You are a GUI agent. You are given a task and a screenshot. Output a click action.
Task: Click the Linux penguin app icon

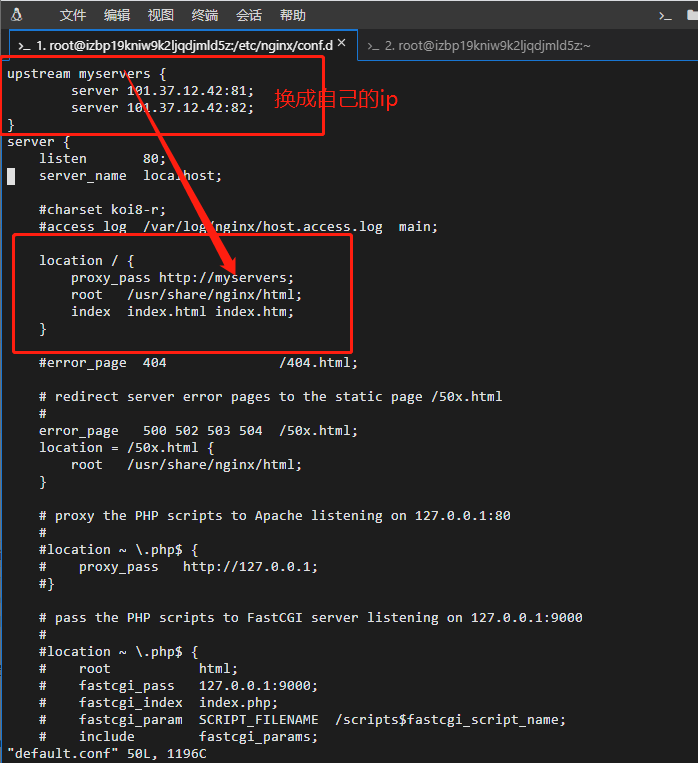(x=17, y=15)
